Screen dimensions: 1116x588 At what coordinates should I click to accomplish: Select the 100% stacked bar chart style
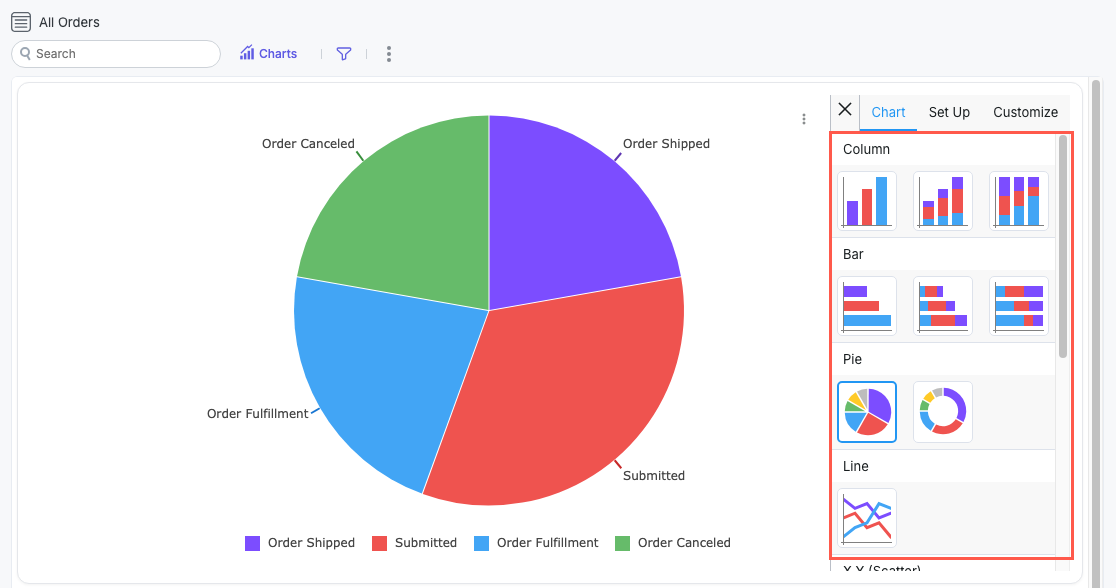[x=1018, y=305]
